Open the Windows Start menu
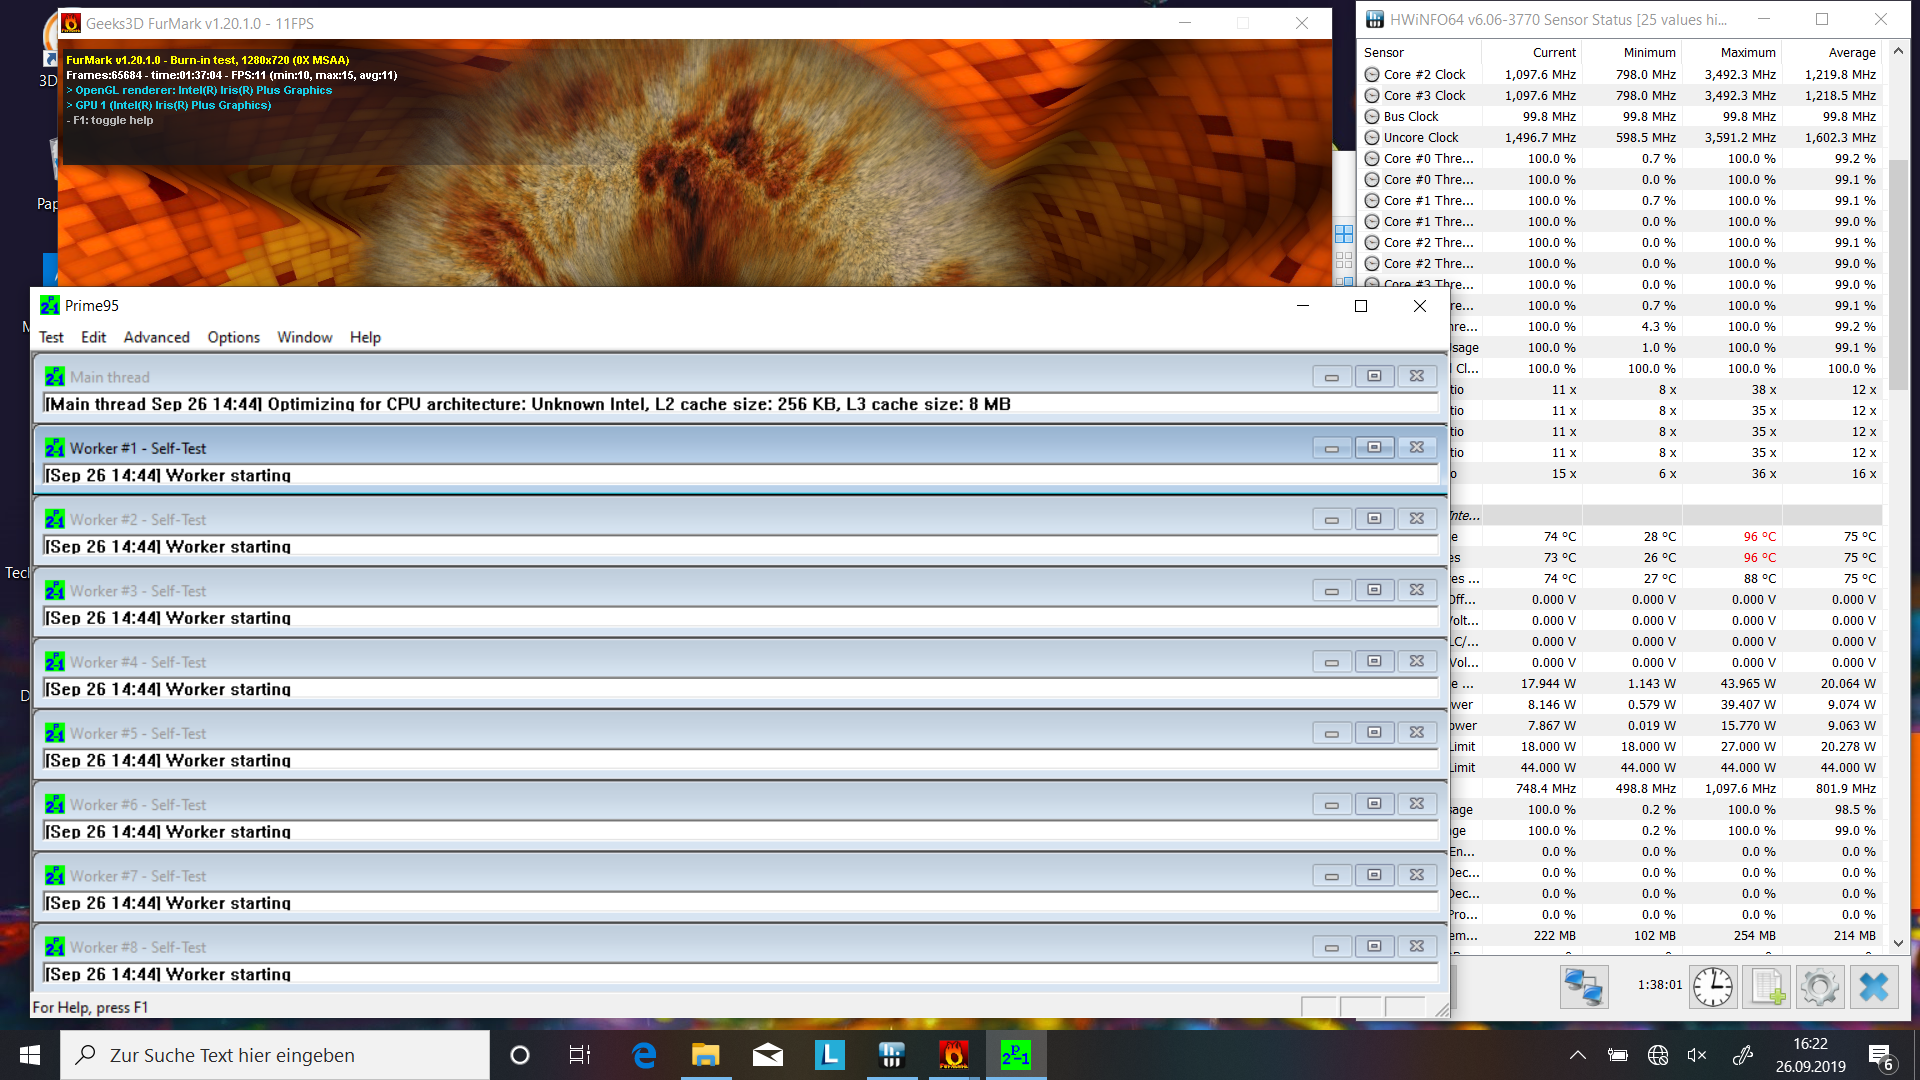This screenshot has width=1920, height=1080. coord(30,1055)
